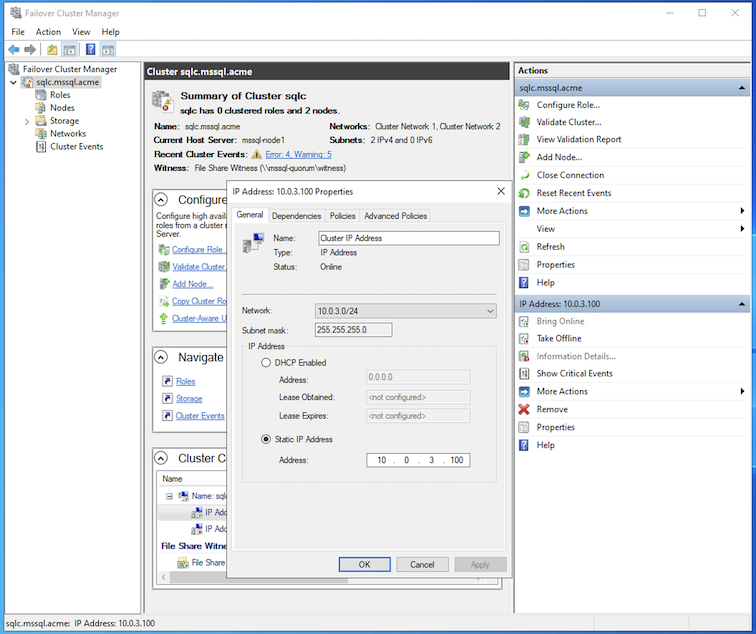Open the File menu
756x634 pixels.
pos(18,32)
